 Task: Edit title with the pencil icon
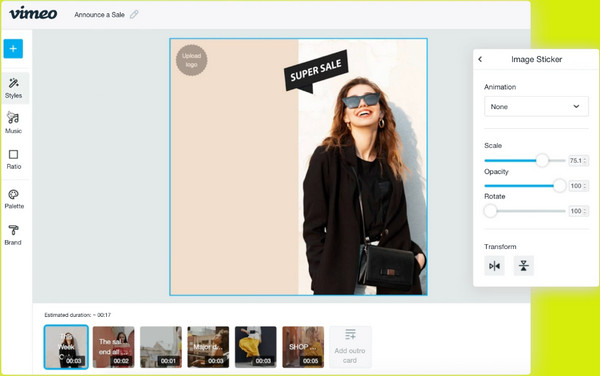(134, 15)
